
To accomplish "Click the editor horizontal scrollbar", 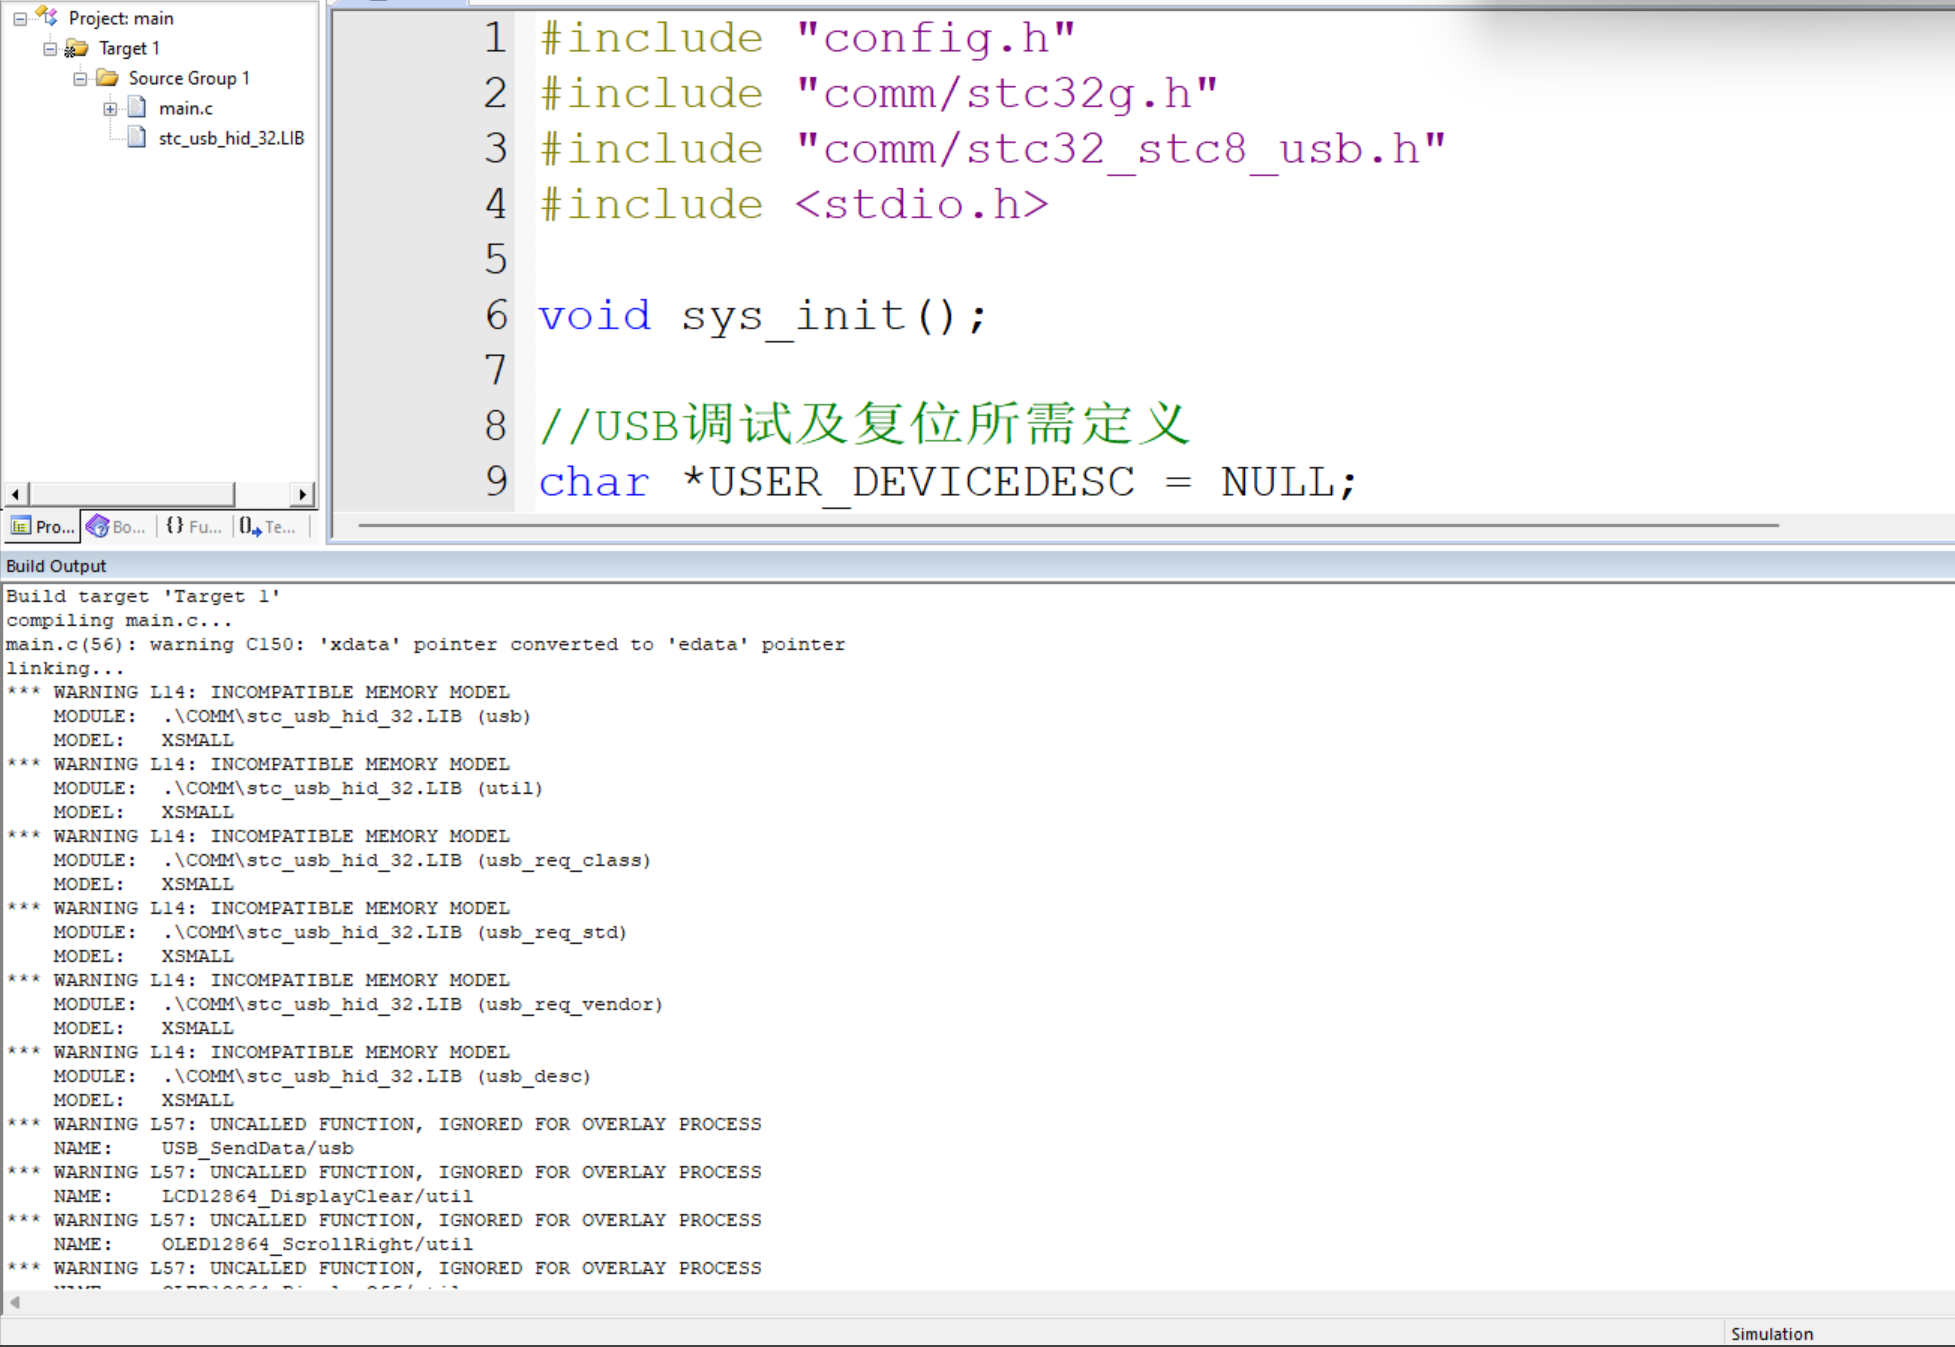I will [1068, 525].
